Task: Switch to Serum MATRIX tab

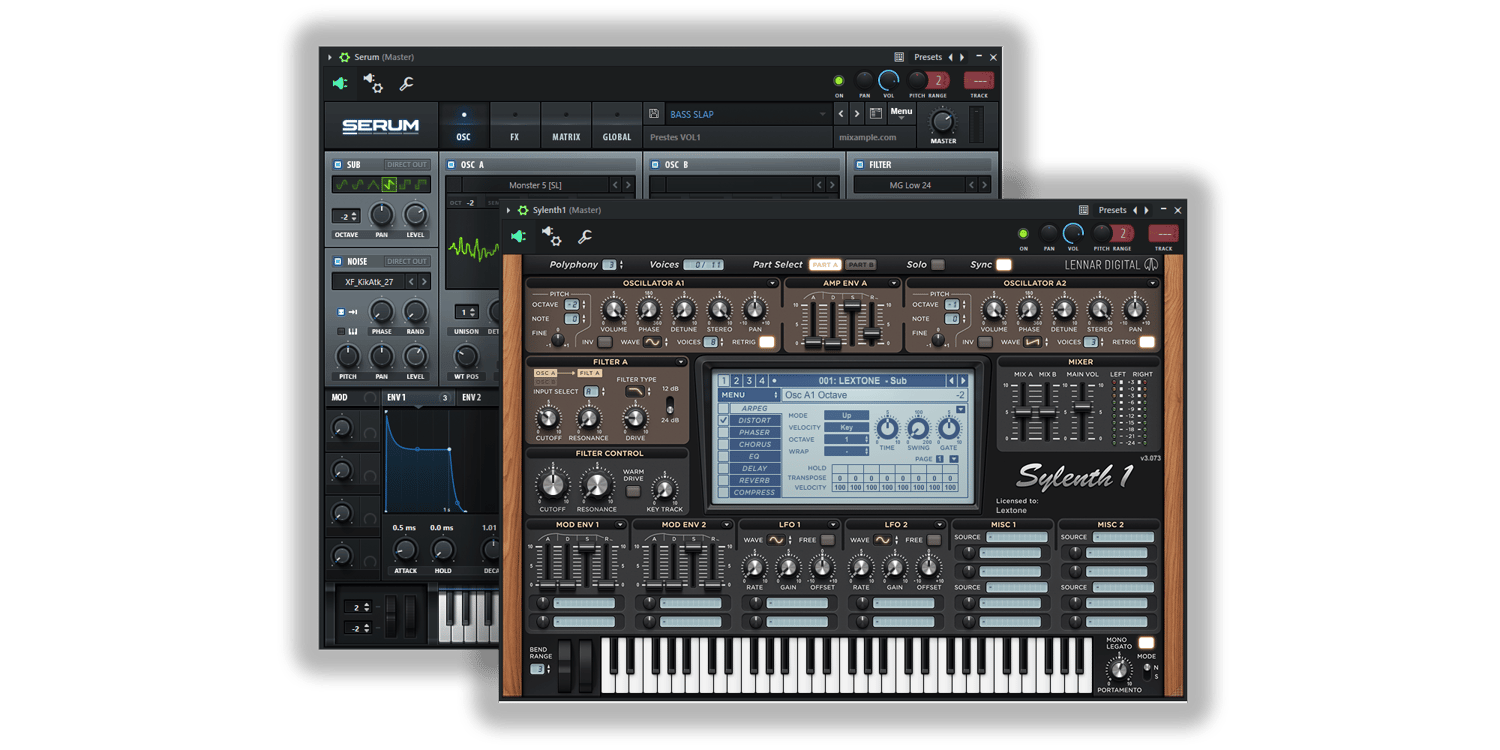Action: [x=566, y=126]
